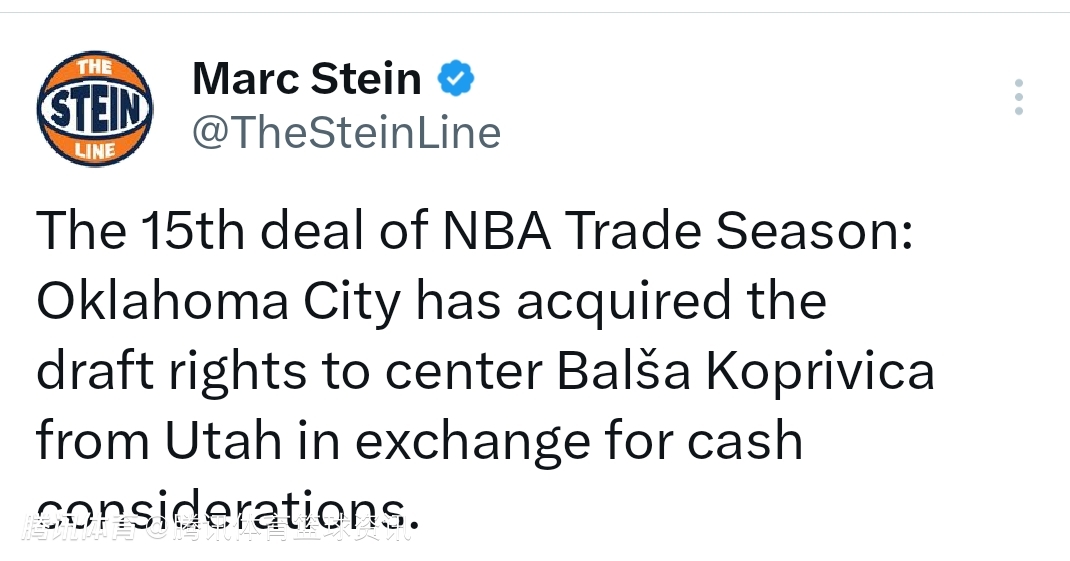Click the blue verified checkmark badge
Image resolution: width=1070 pixels, height=561 pixels.
point(456,78)
